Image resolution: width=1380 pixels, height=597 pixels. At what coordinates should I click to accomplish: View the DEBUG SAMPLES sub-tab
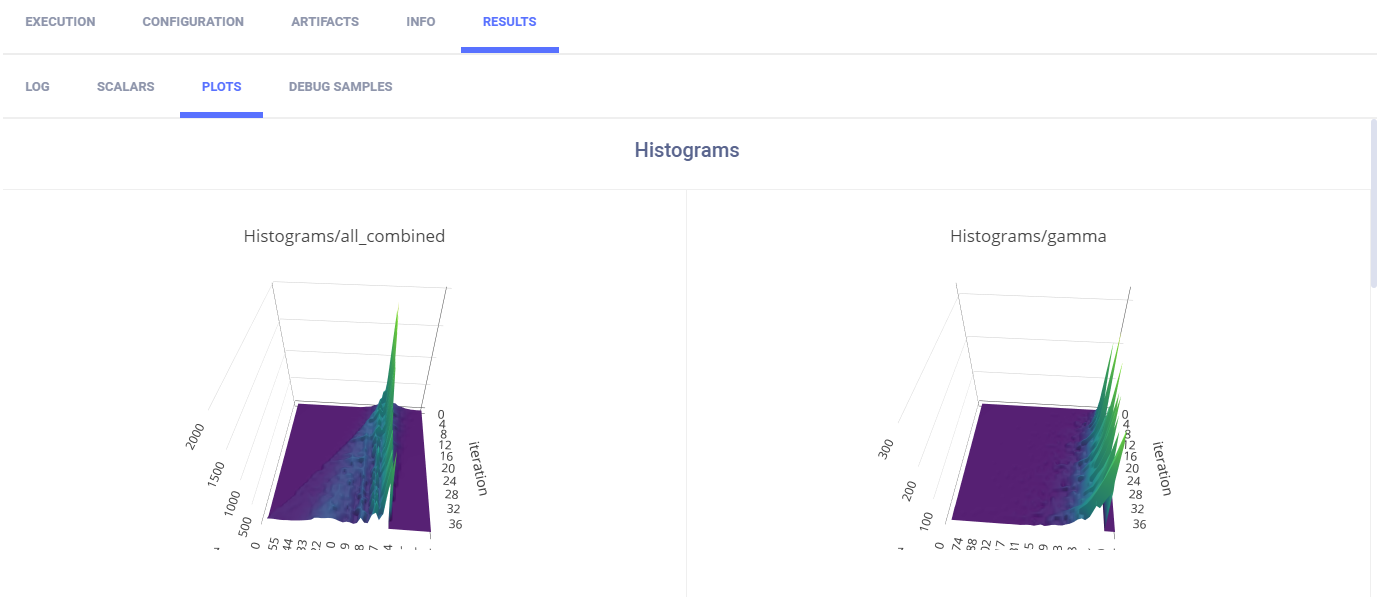click(x=340, y=87)
